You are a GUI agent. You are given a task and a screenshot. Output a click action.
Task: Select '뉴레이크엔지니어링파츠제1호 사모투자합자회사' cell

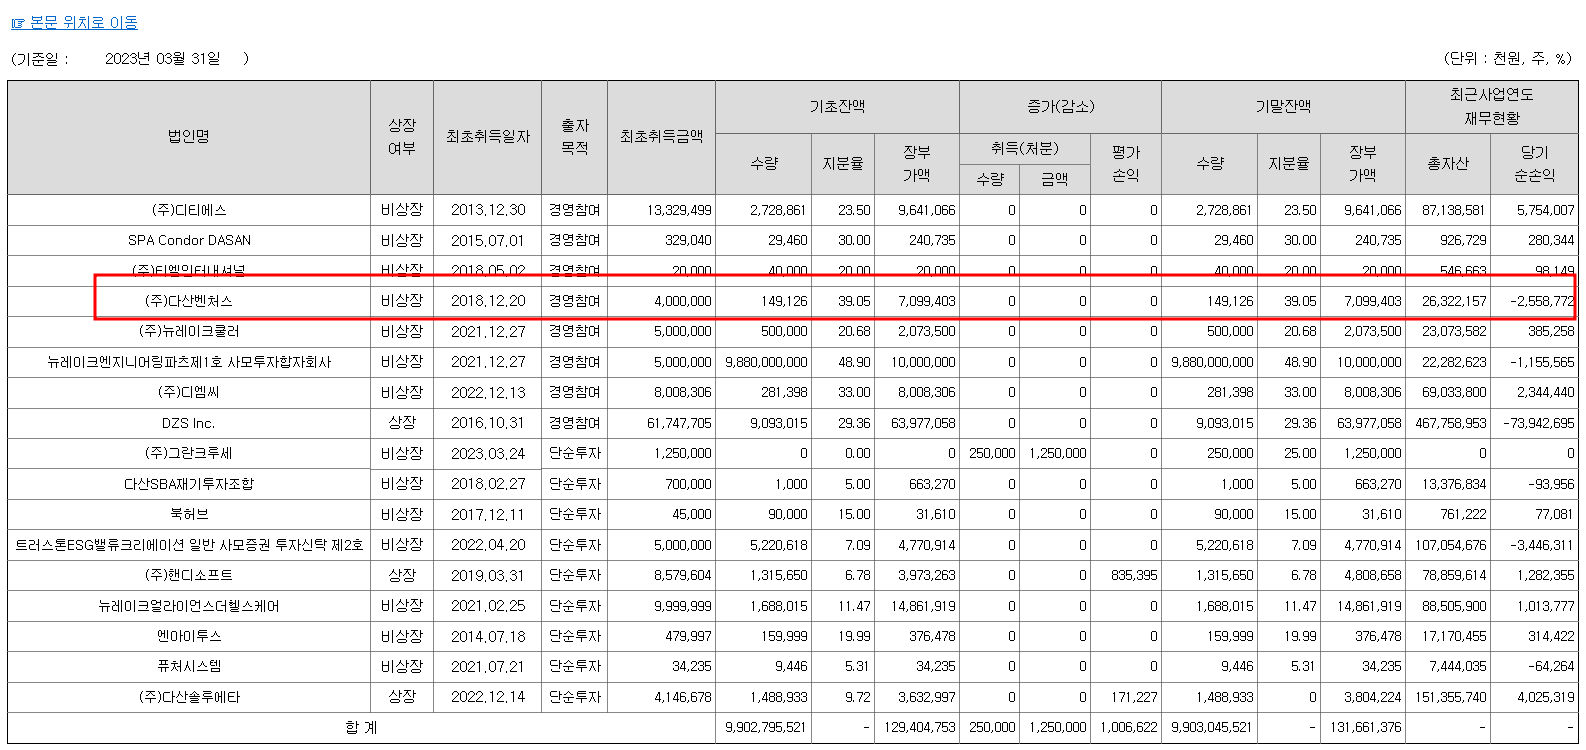189,362
